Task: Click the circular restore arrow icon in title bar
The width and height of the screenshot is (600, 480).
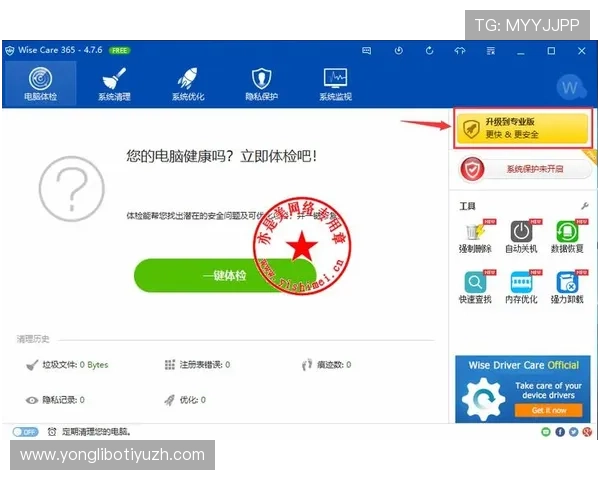Action: (429, 51)
